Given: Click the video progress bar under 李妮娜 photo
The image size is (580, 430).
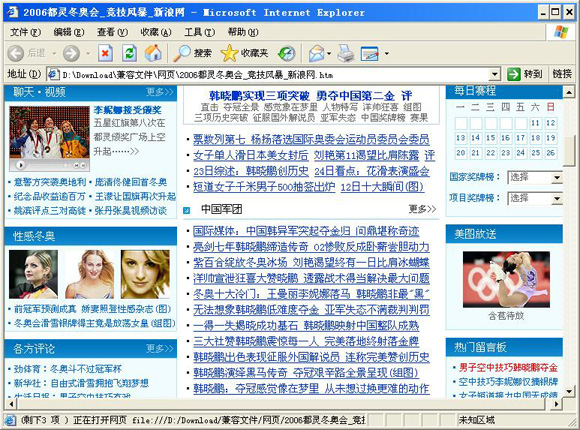Looking at the screenshot, I should tap(48, 165).
